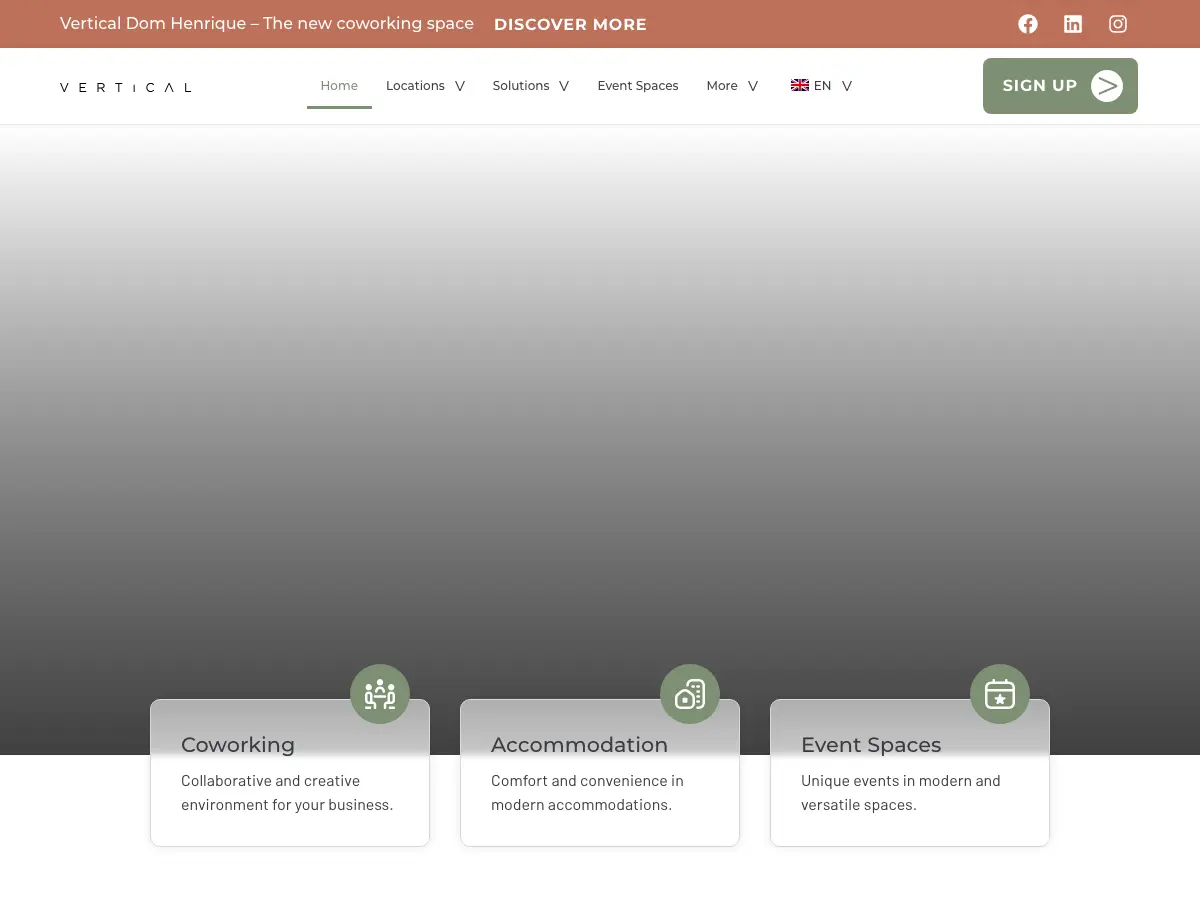Click the Coworking people icon
The height and width of the screenshot is (900, 1200).
[380, 694]
